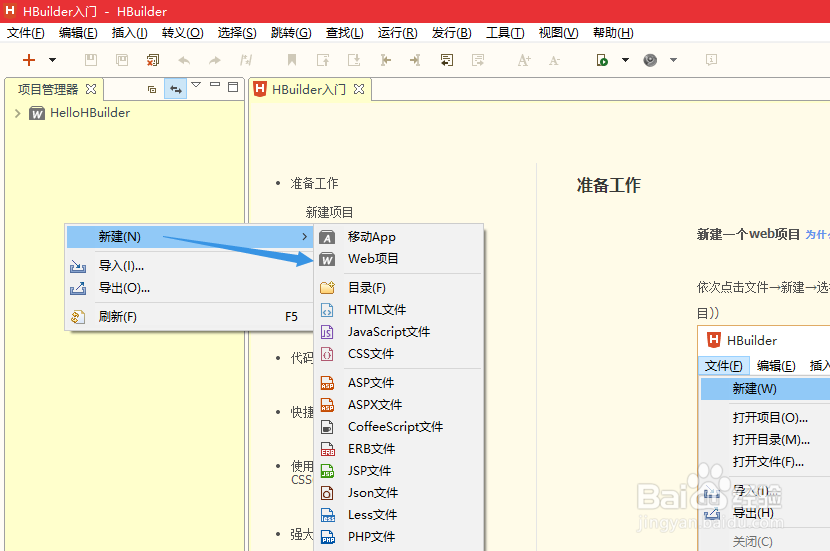Click the 准备工作 outline link
This screenshot has height=551, width=830.
click(314, 184)
